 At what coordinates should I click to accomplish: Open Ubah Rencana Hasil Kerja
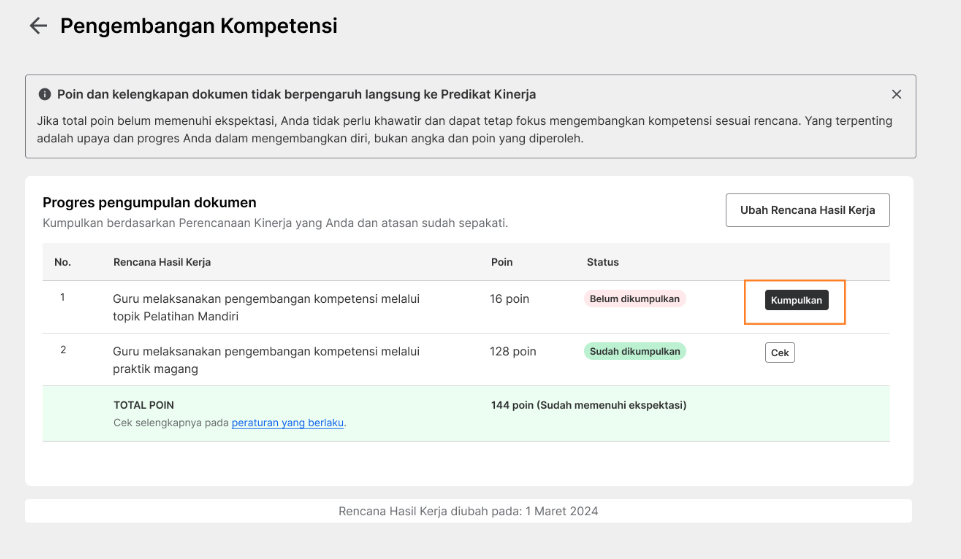click(x=807, y=210)
